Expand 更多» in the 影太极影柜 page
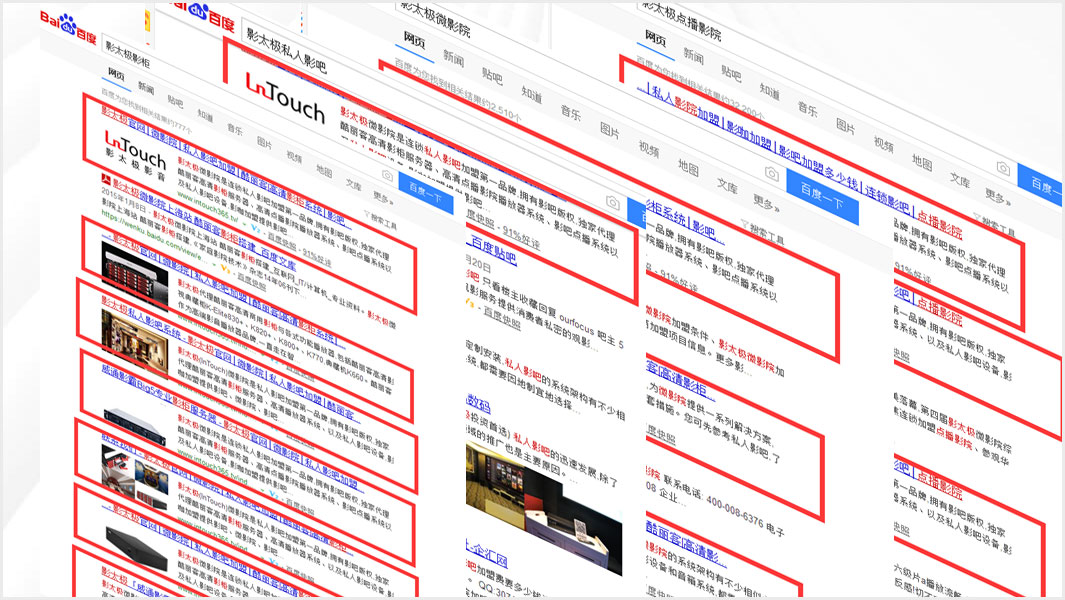The image size is (1065, 600). pos(384,198)
